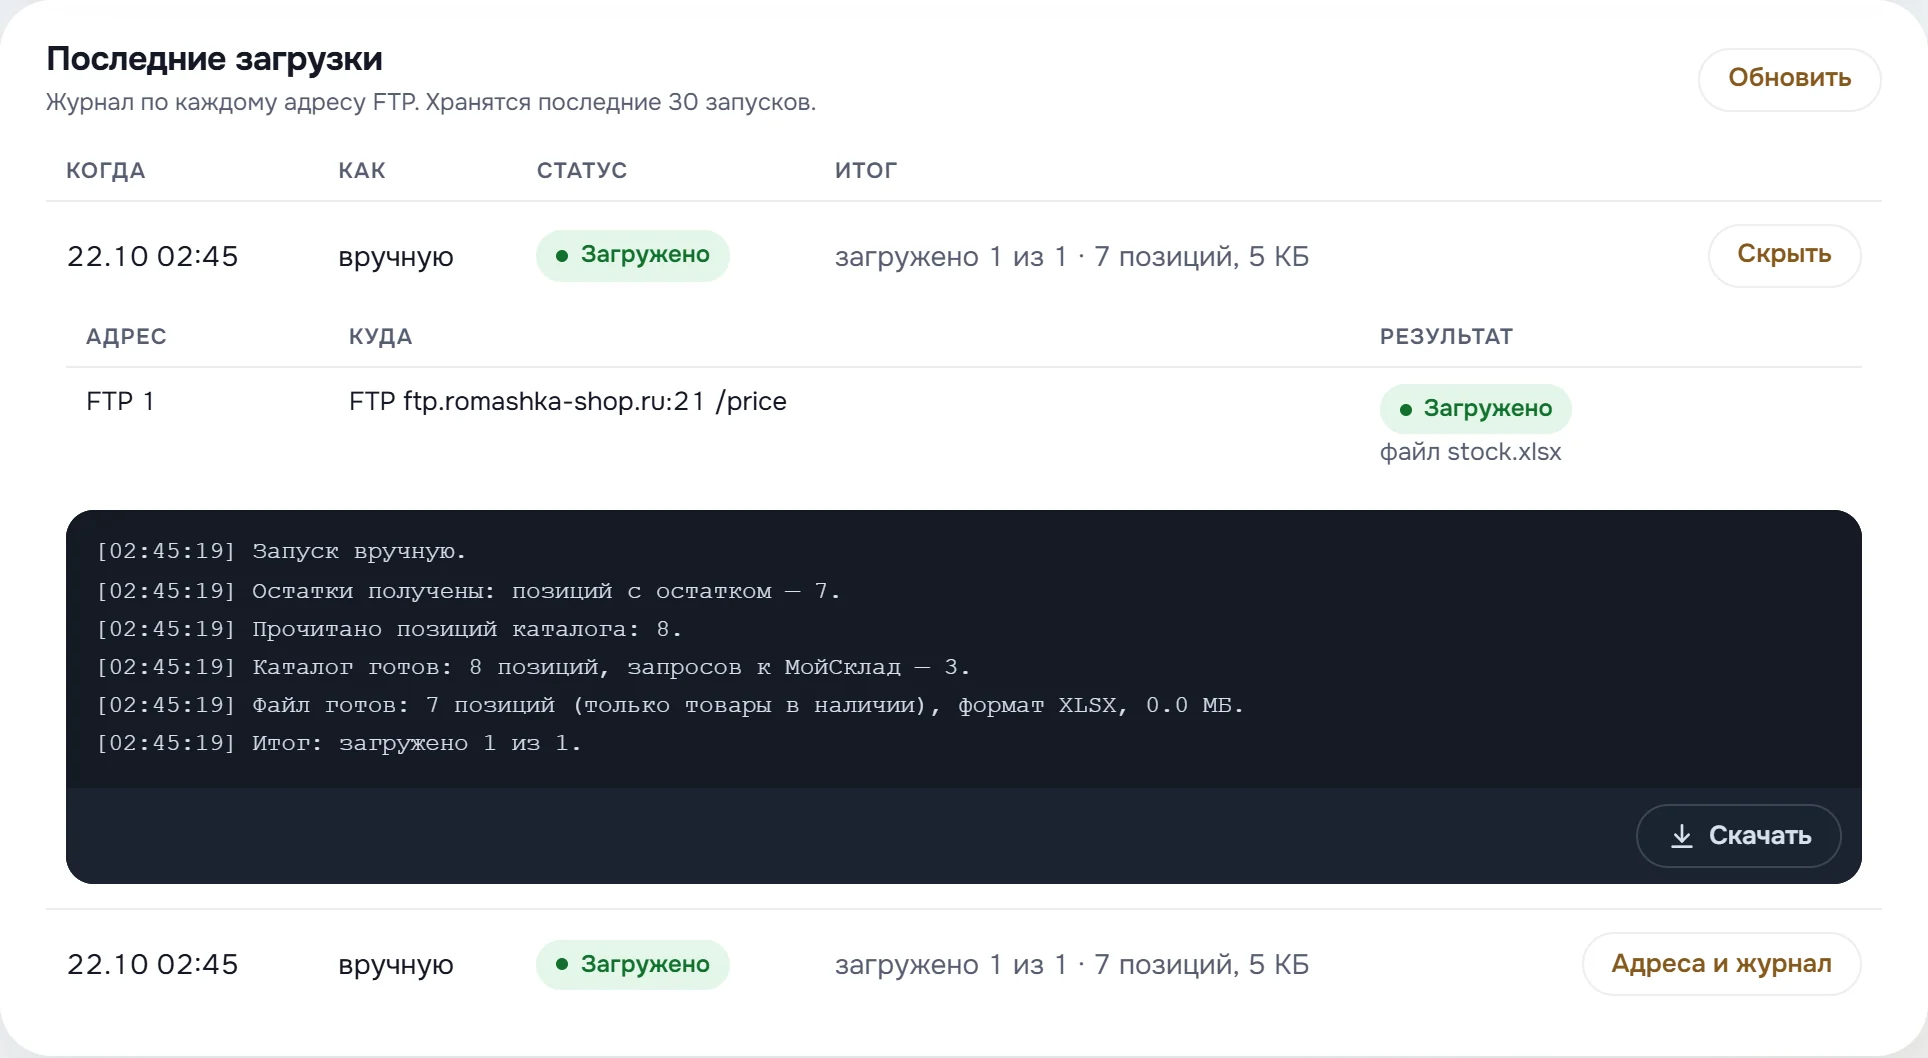
Task: Click the СТАТУС column header
Action: point(582,171)
